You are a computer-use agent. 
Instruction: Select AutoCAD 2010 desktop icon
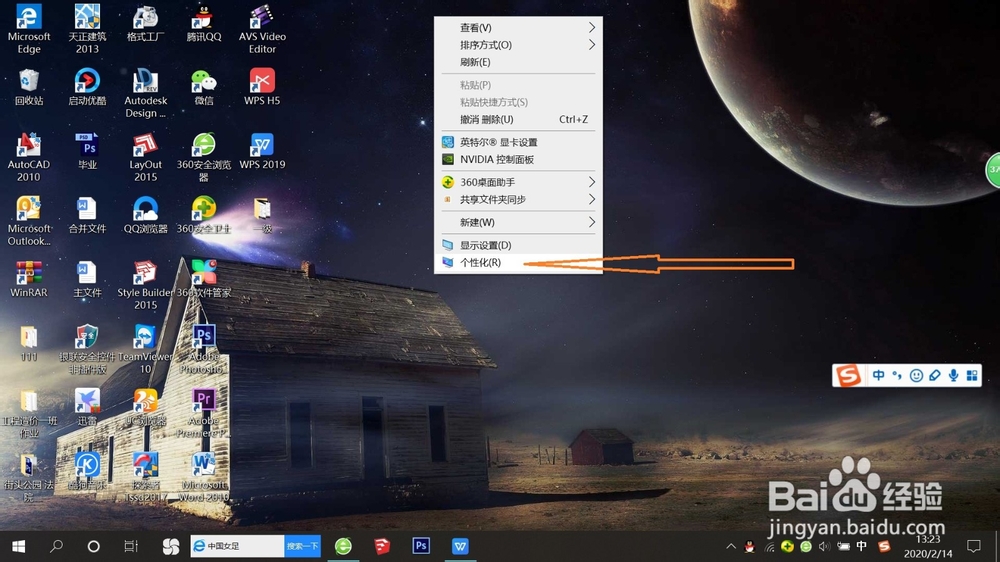click(29, 158)
